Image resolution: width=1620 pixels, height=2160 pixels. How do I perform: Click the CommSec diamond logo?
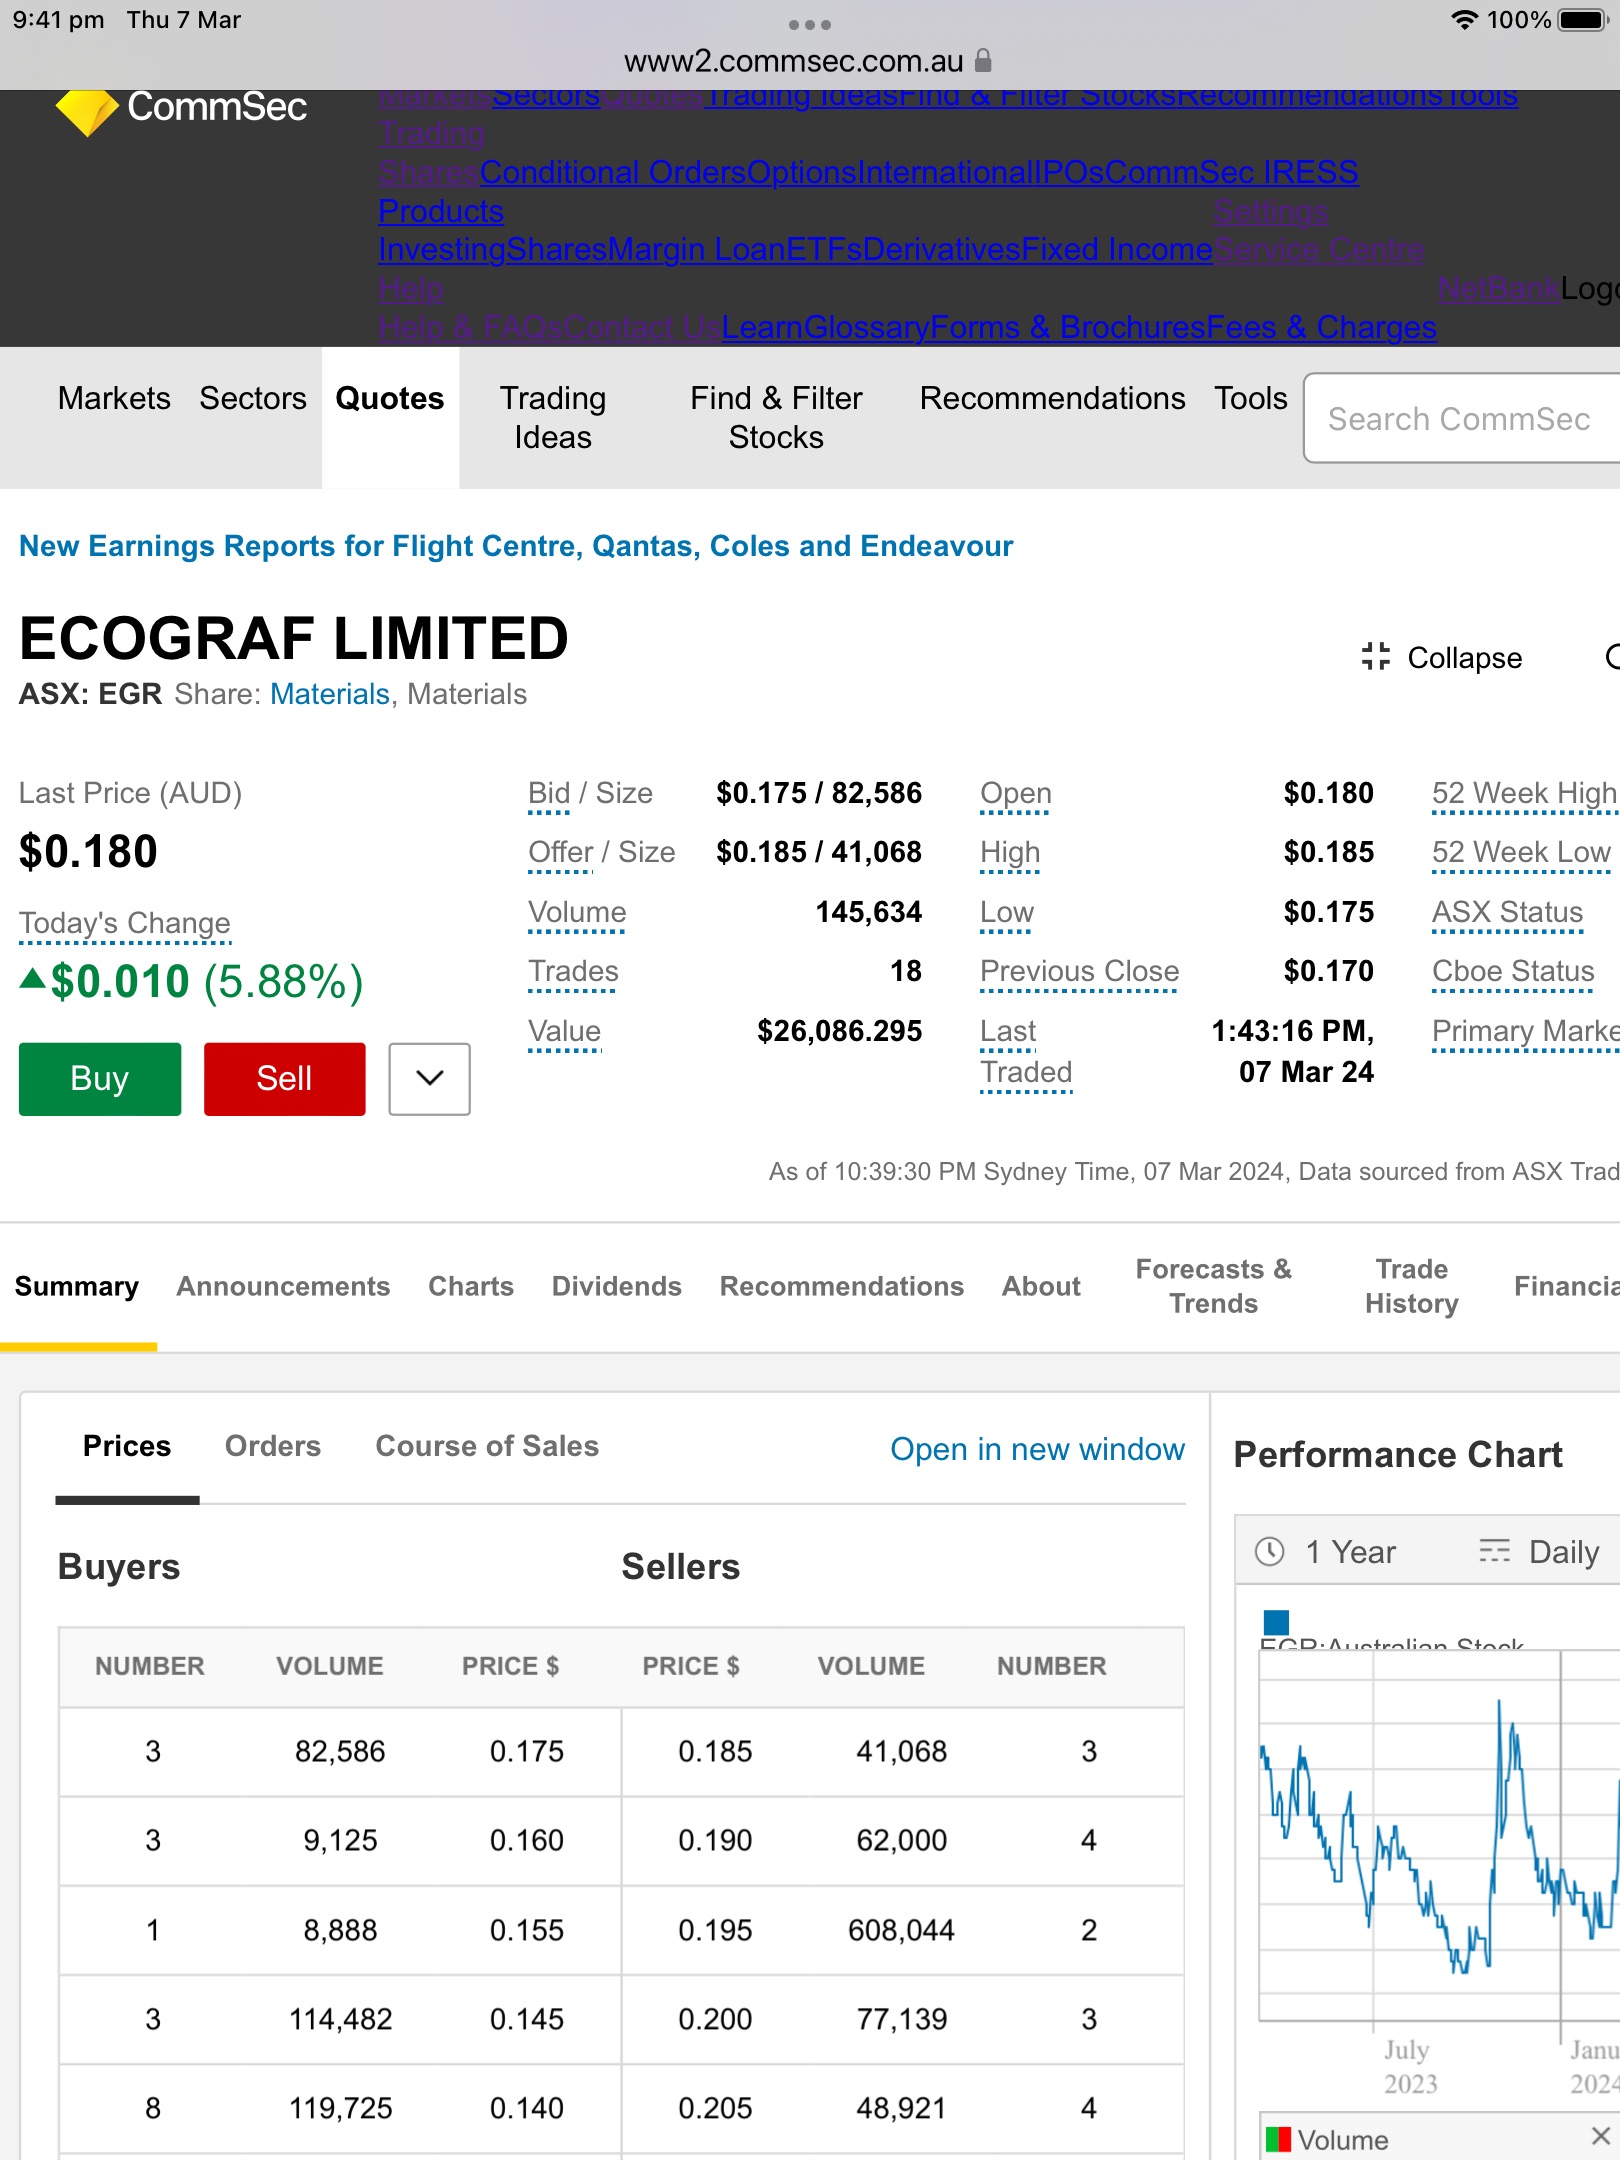click(x=87, y=112)
